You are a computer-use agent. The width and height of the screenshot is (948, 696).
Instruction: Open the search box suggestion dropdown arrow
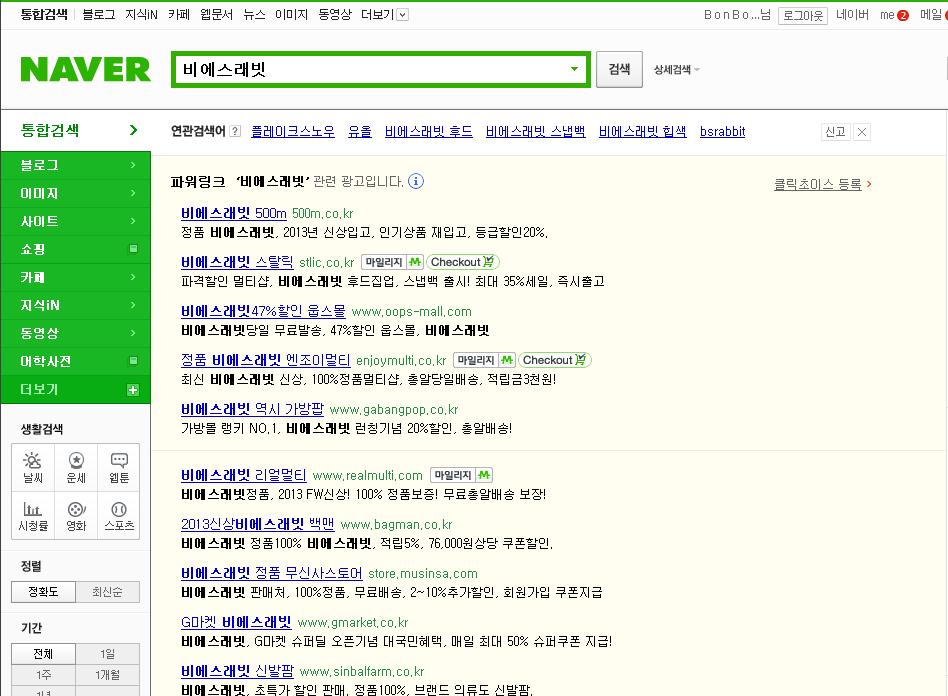(x=574, y=69)
